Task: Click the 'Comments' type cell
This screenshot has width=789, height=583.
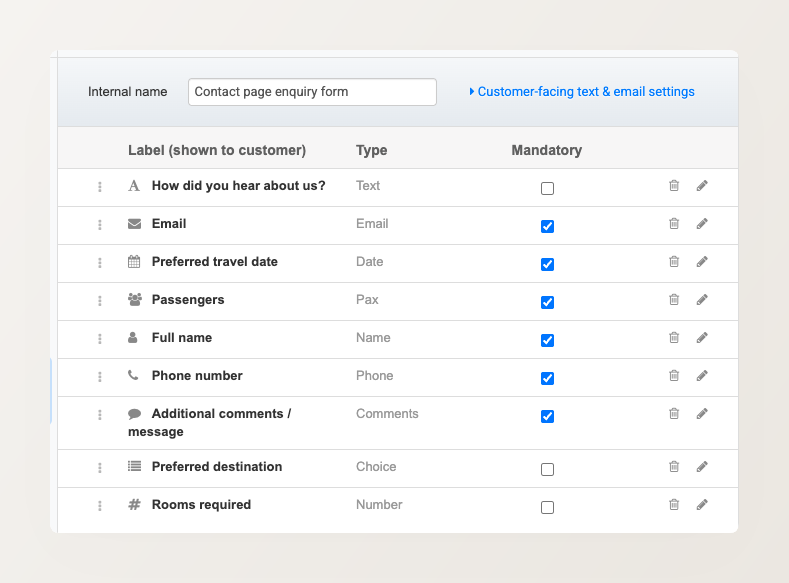Action: (387, 413)
